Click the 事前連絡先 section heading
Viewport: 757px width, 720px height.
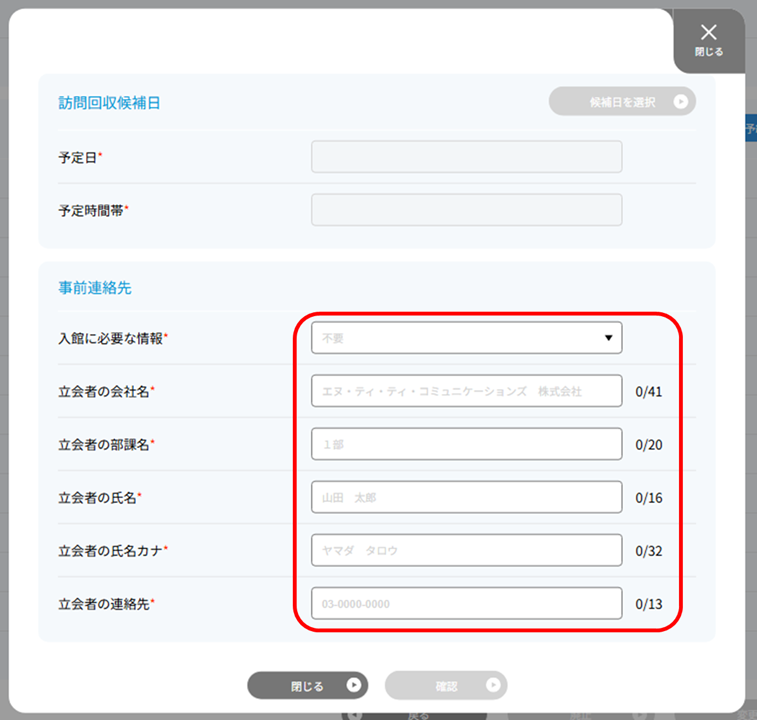[95, 288]
